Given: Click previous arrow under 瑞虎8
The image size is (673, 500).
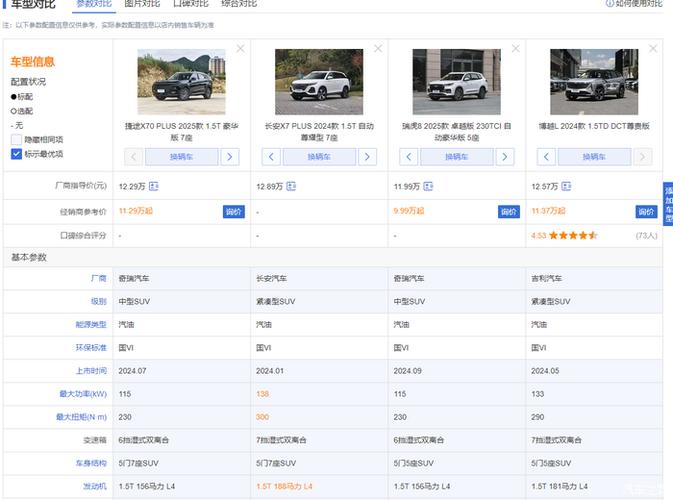Looking at the screenshot, I should 409,157.
